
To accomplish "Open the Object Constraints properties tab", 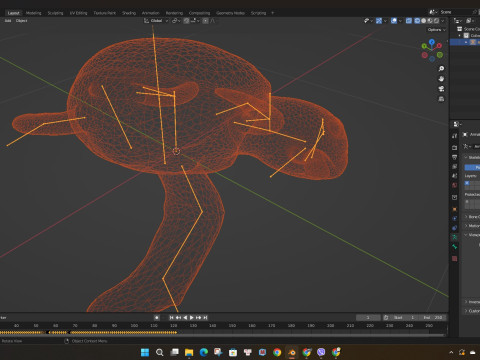I will 454,228.
